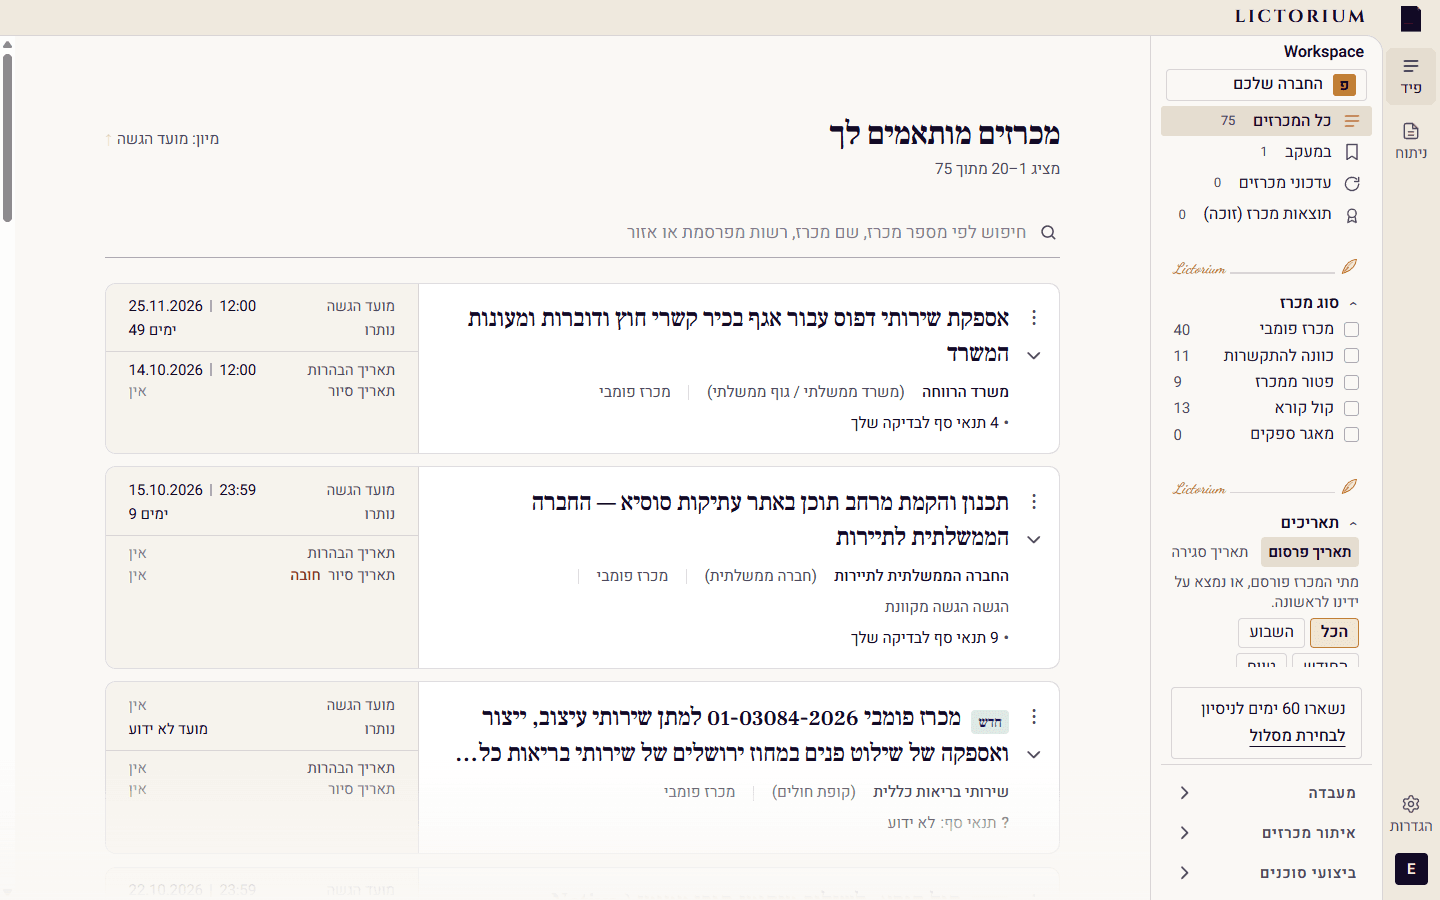This screenshot has height=900, width=1440.
Task: Open options menu for tender 01-03084-2026
Action: [1034, 717]
